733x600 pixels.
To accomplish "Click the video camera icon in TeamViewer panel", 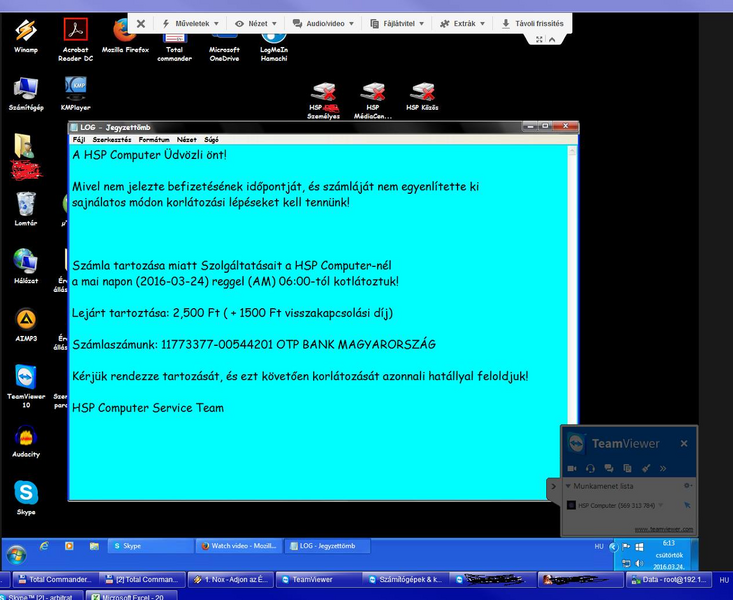I will (572, 468).
